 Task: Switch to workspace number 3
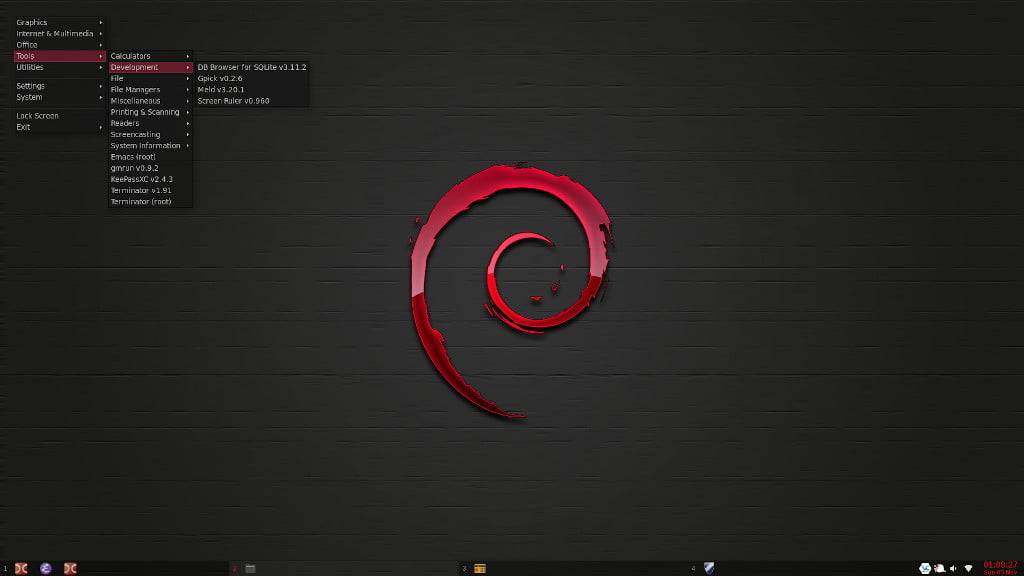[464, 569]
